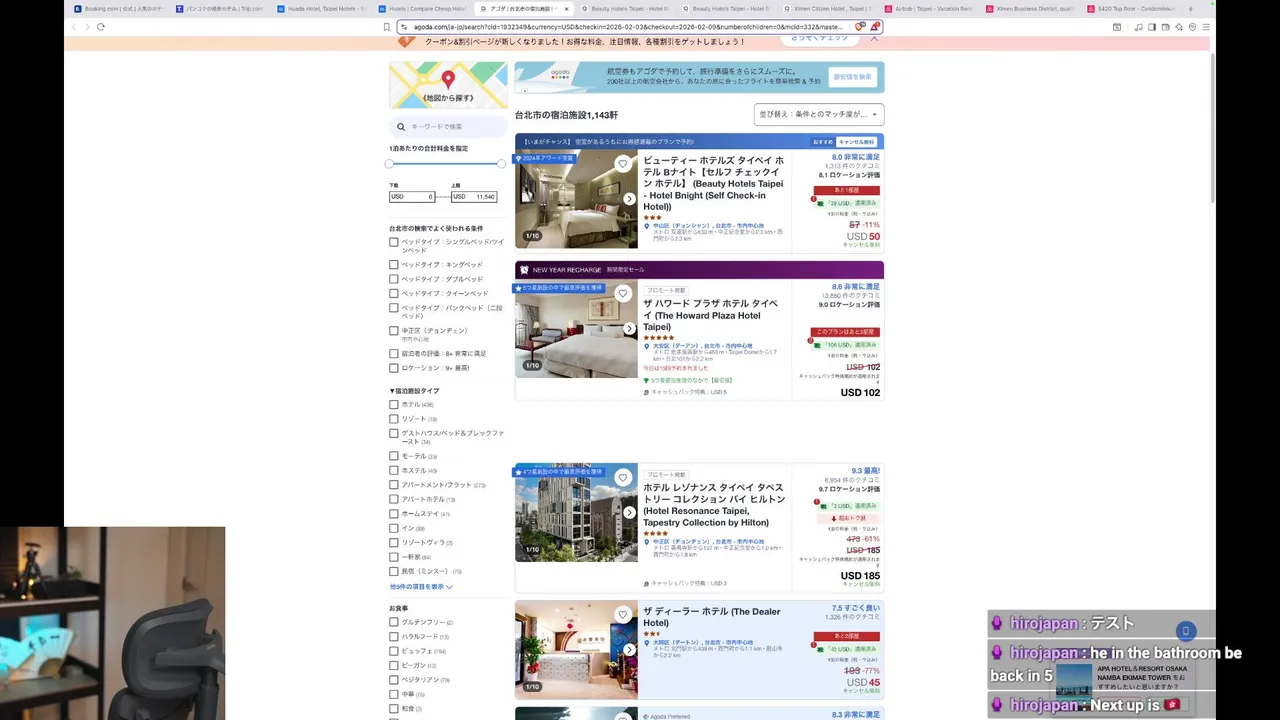Tick guest rating 8+ 非常に満足 filter
The width and height of the screenshot is (1280, 720).
click(x=394, y=353)
